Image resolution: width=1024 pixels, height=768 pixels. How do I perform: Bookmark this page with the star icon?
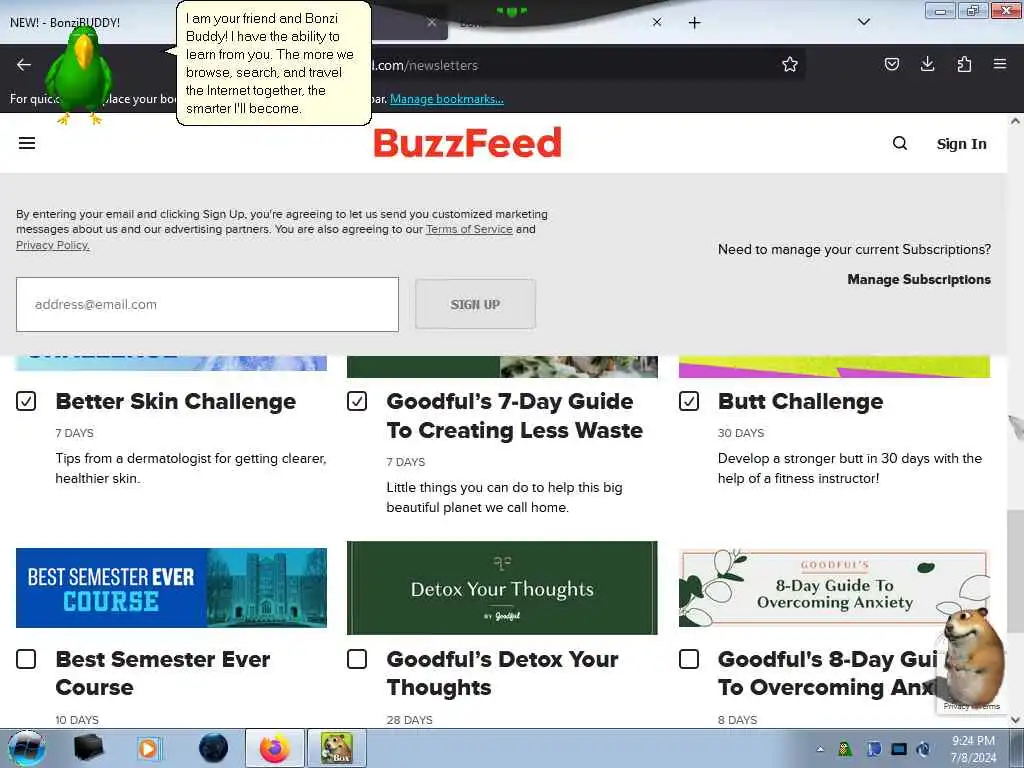click(790, 64)
